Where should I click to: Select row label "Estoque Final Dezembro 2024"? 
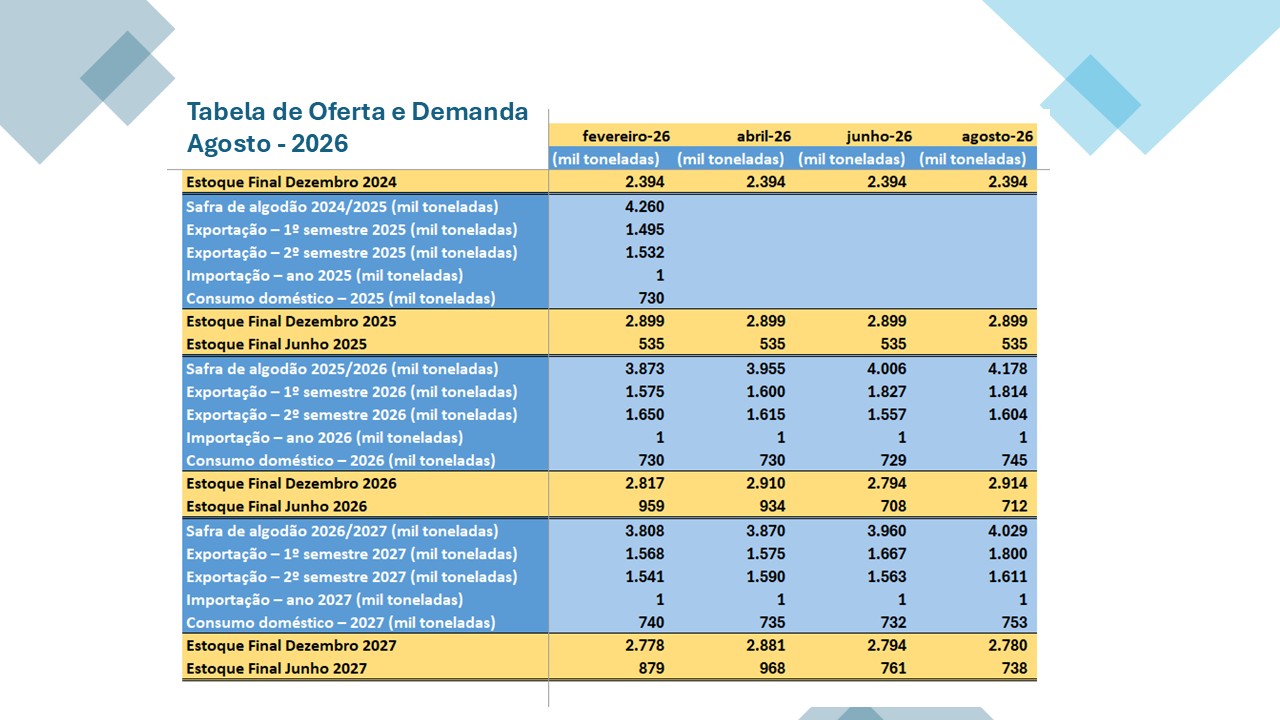pos(291,182)
